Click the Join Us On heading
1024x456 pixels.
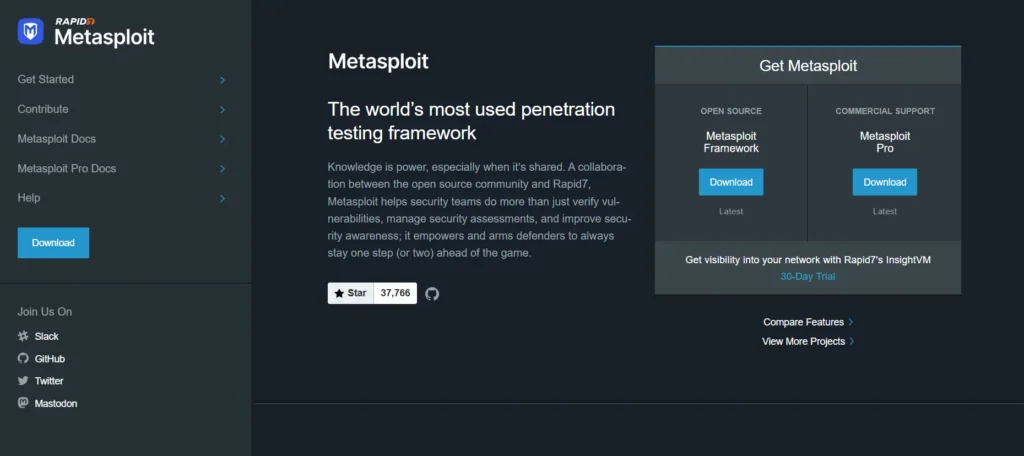coord(45,312)
